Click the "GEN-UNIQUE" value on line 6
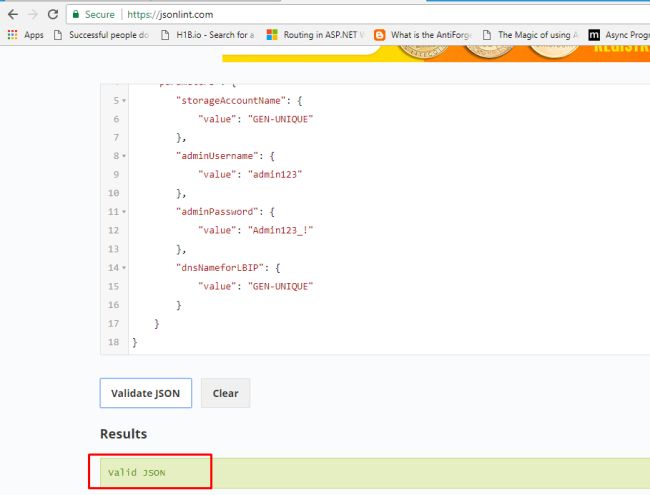Viewport: 650px width, 495px height. point(280,119)
